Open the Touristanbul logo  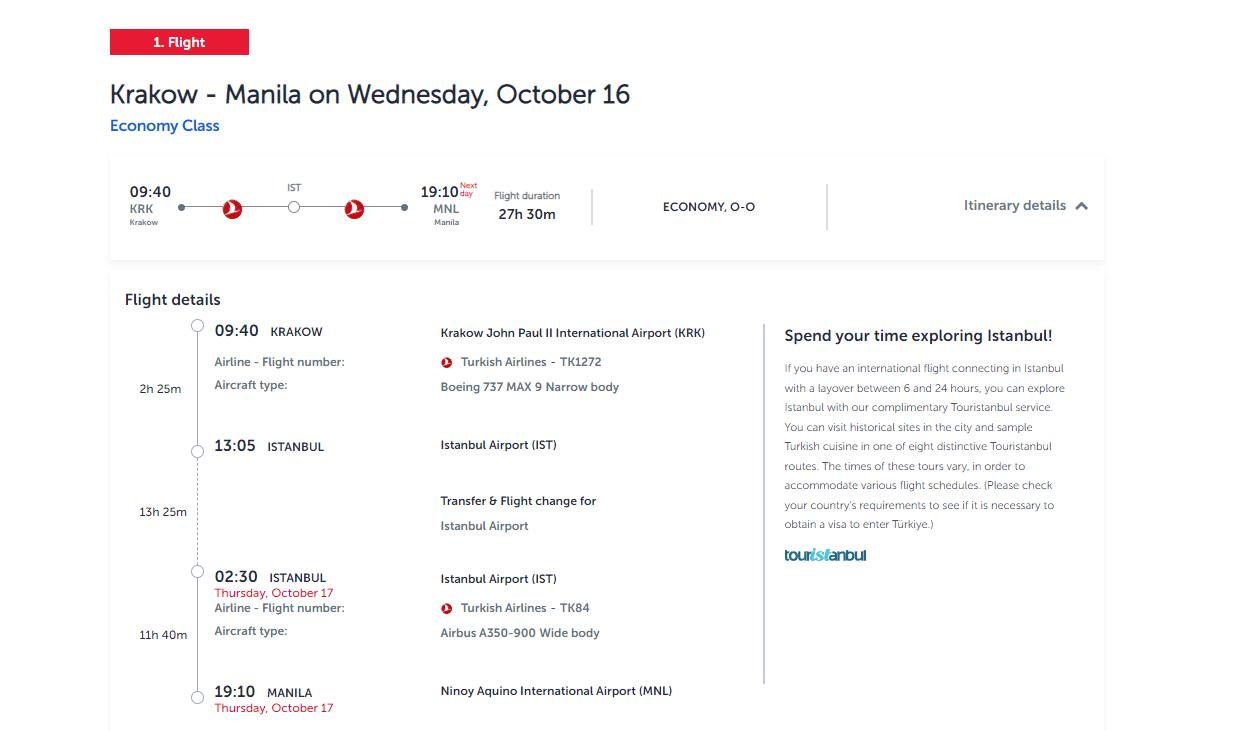coord(825,555)
